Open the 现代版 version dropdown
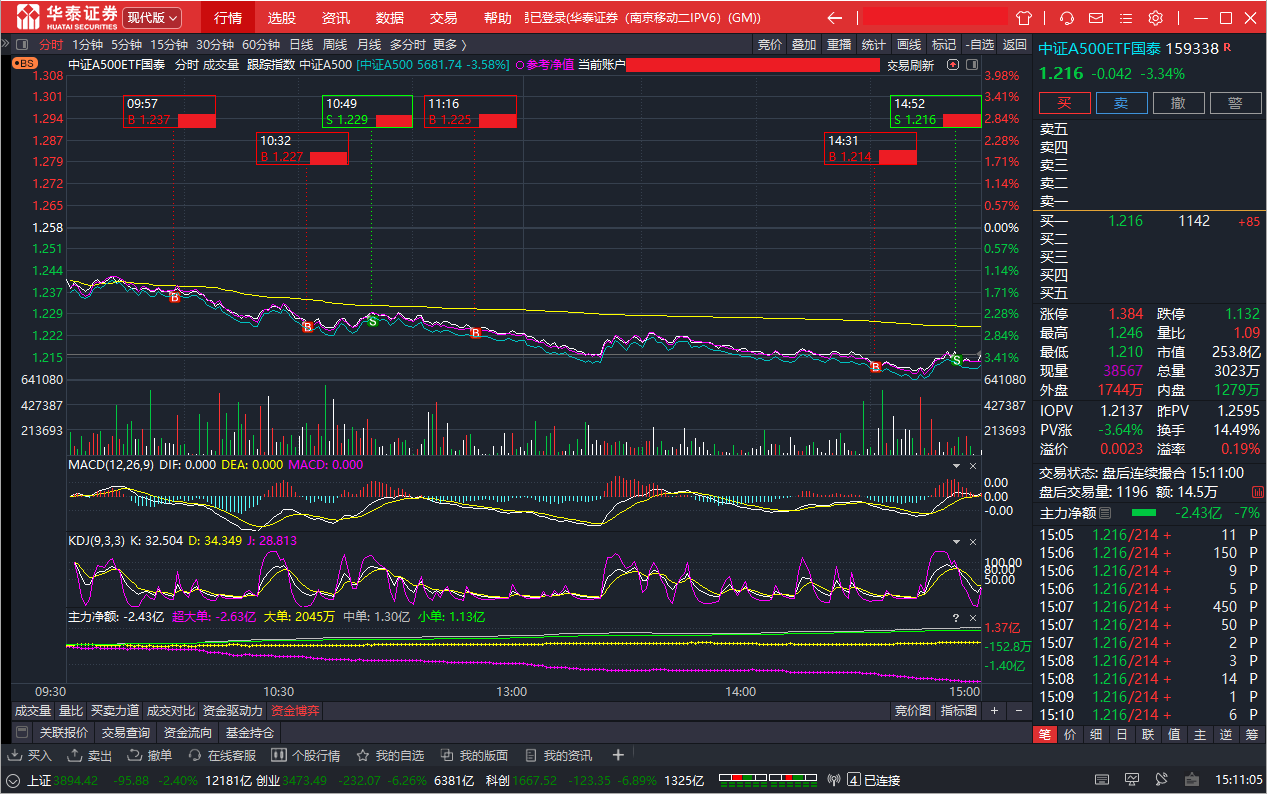The image size is (1267, 794). point(153,17)
